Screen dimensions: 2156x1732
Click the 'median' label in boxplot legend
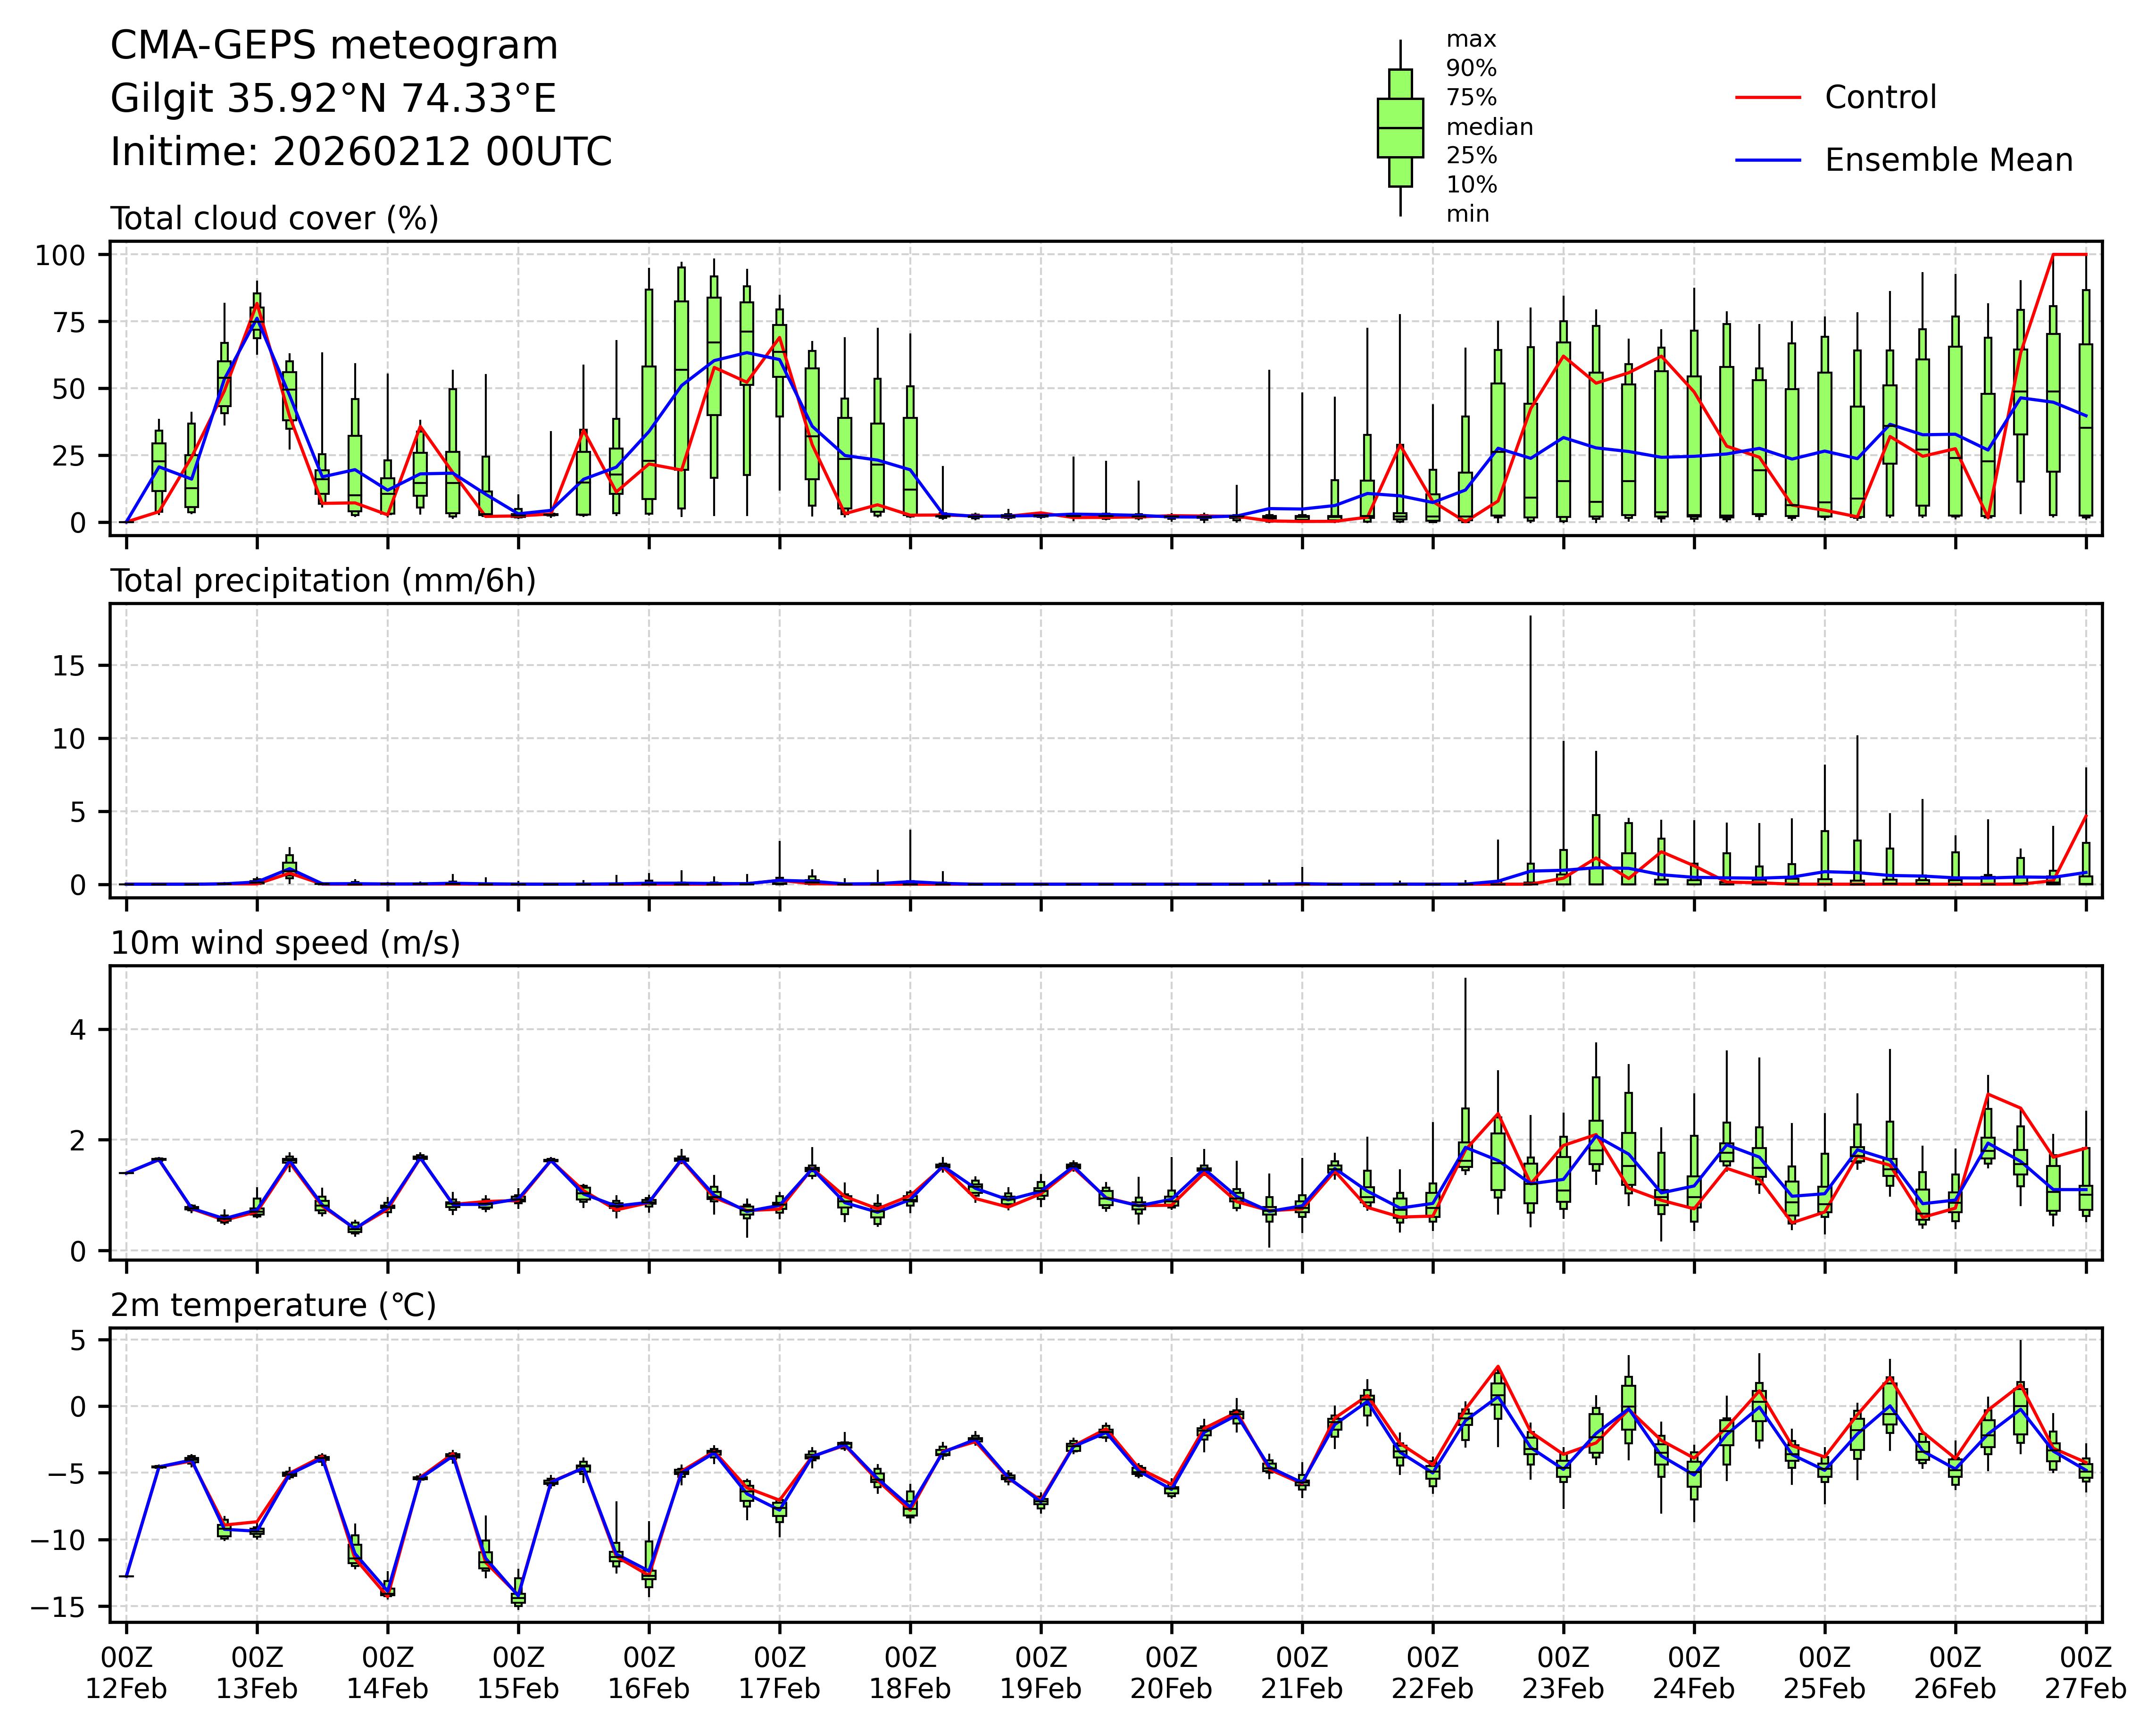point(1489,127)
